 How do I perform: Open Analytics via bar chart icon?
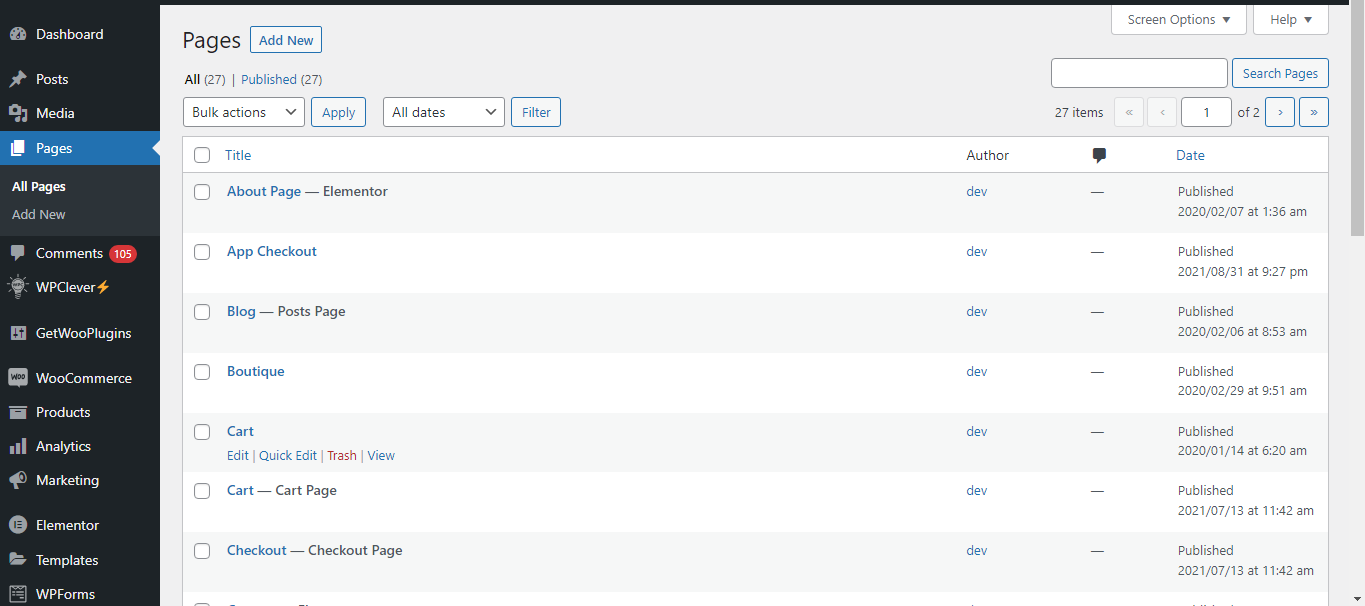pyautogui.click(x=18, y=446)
